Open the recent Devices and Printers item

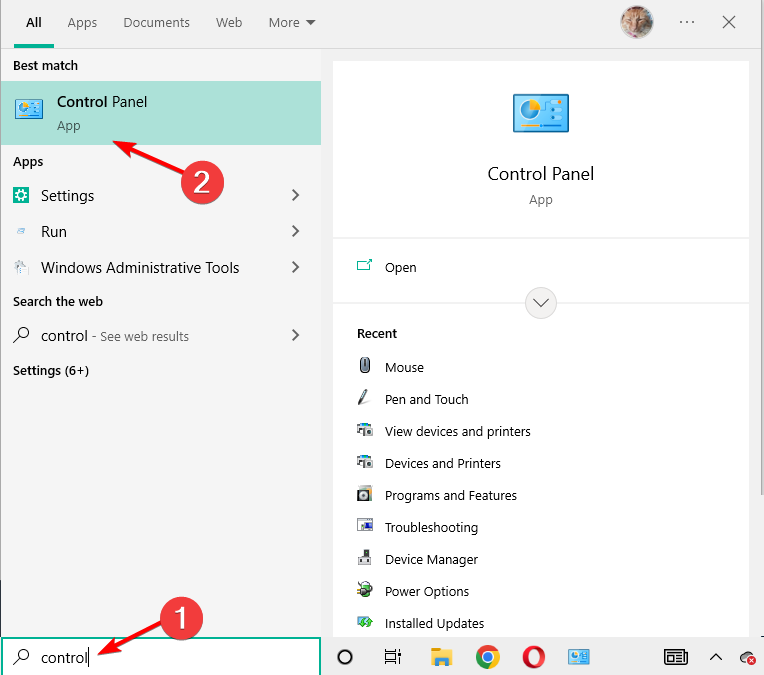[442, 463]
